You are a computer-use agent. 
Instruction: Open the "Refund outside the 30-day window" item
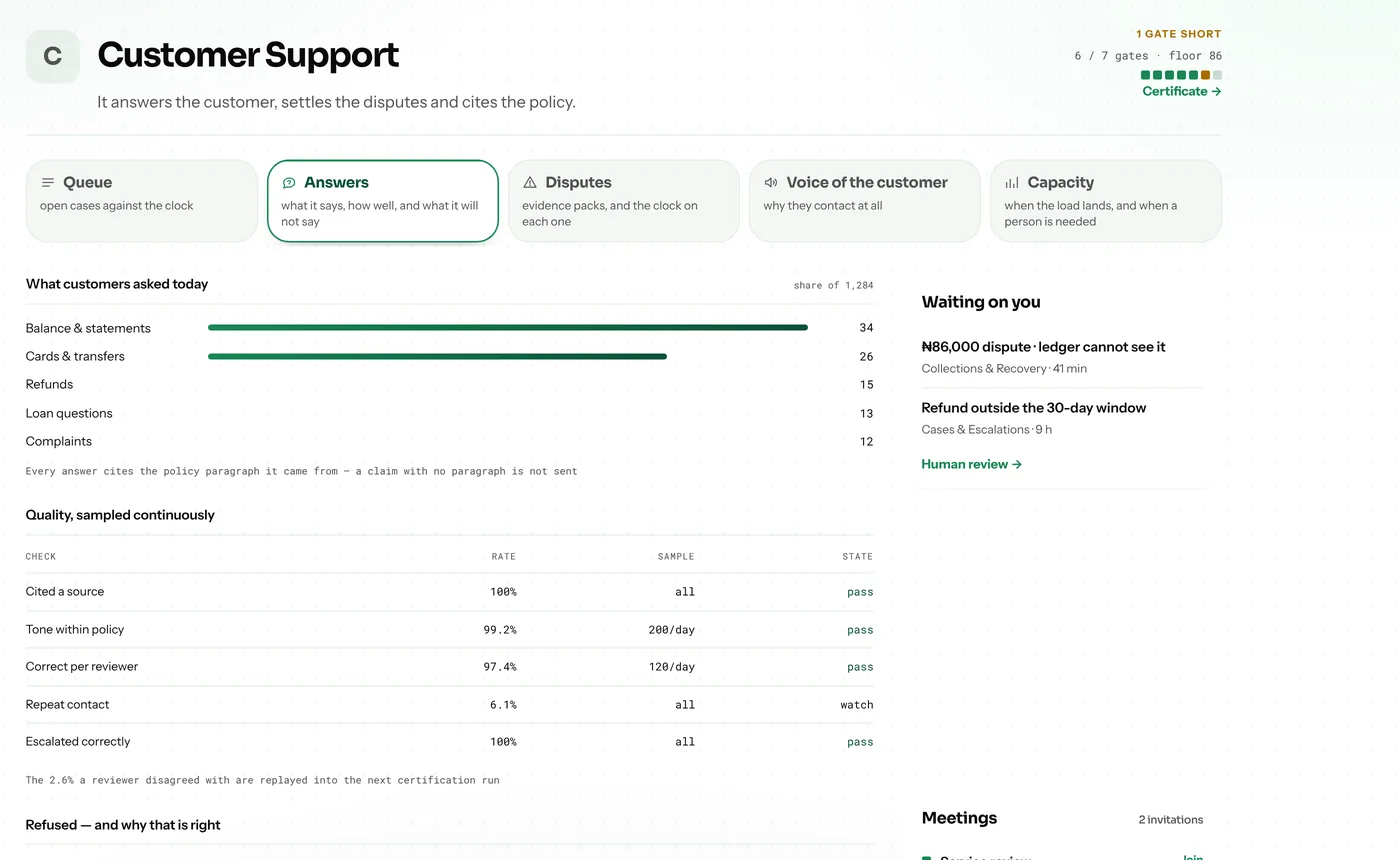tap(1062, 418)
